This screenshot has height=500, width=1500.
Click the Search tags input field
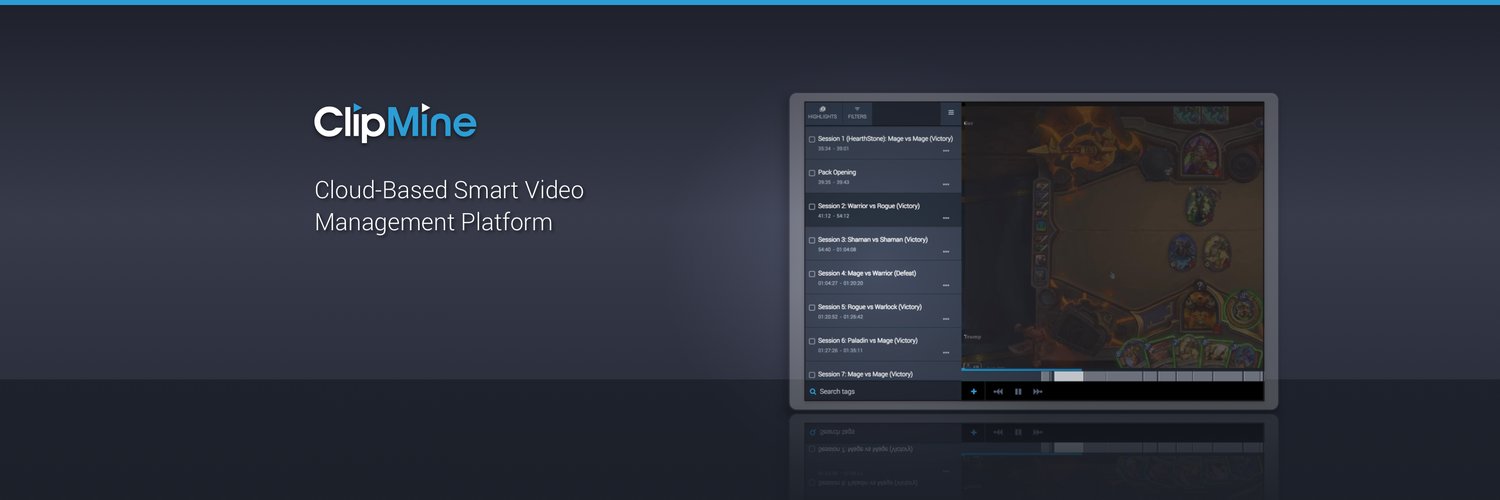point(883,392)
